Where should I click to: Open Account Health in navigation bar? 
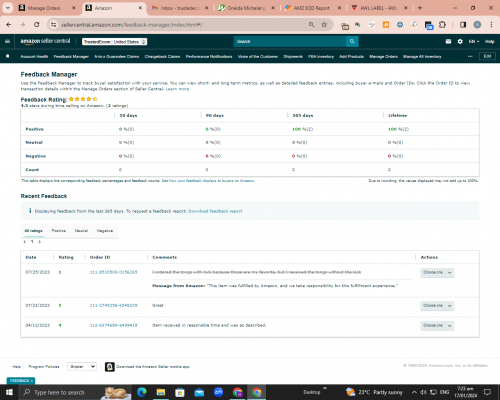coord(34,56)
